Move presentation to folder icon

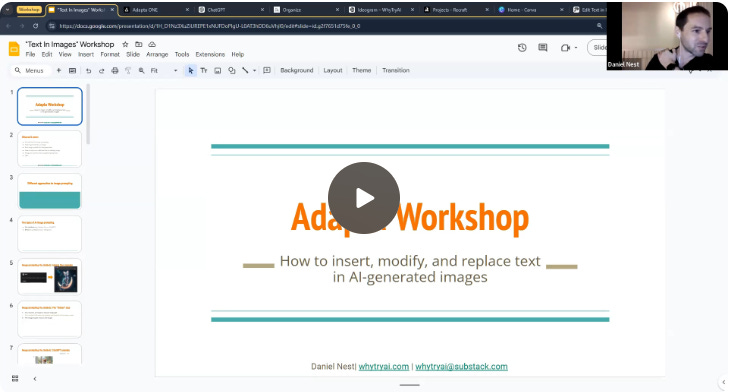(139, 44)
